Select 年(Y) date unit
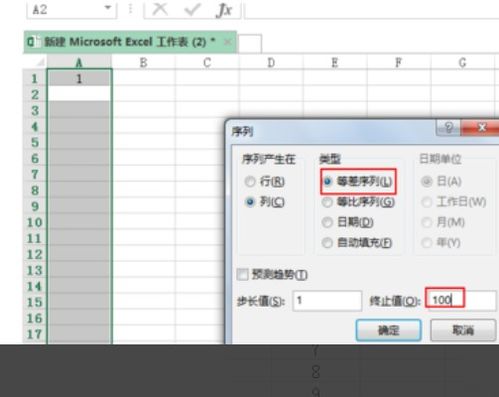 441,243
